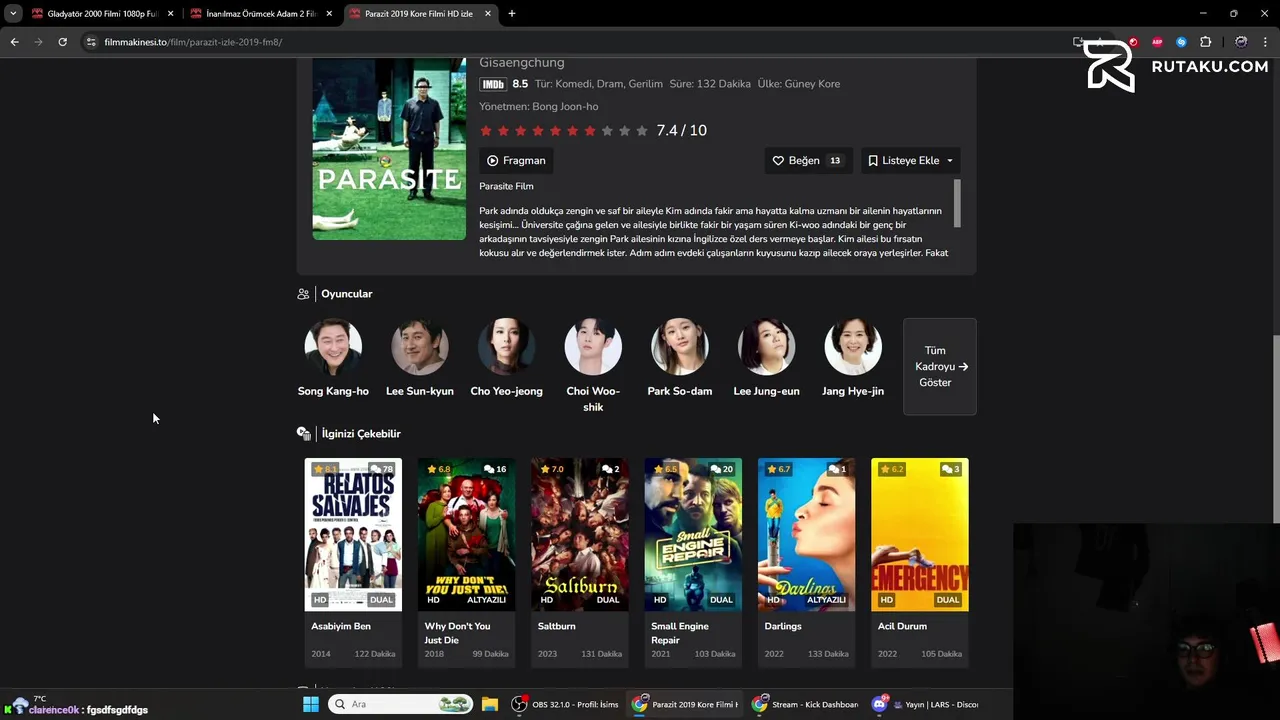Open the Relatos Salvajes poster
Screen dimensions: 1280x720
(x=353, y=534)
